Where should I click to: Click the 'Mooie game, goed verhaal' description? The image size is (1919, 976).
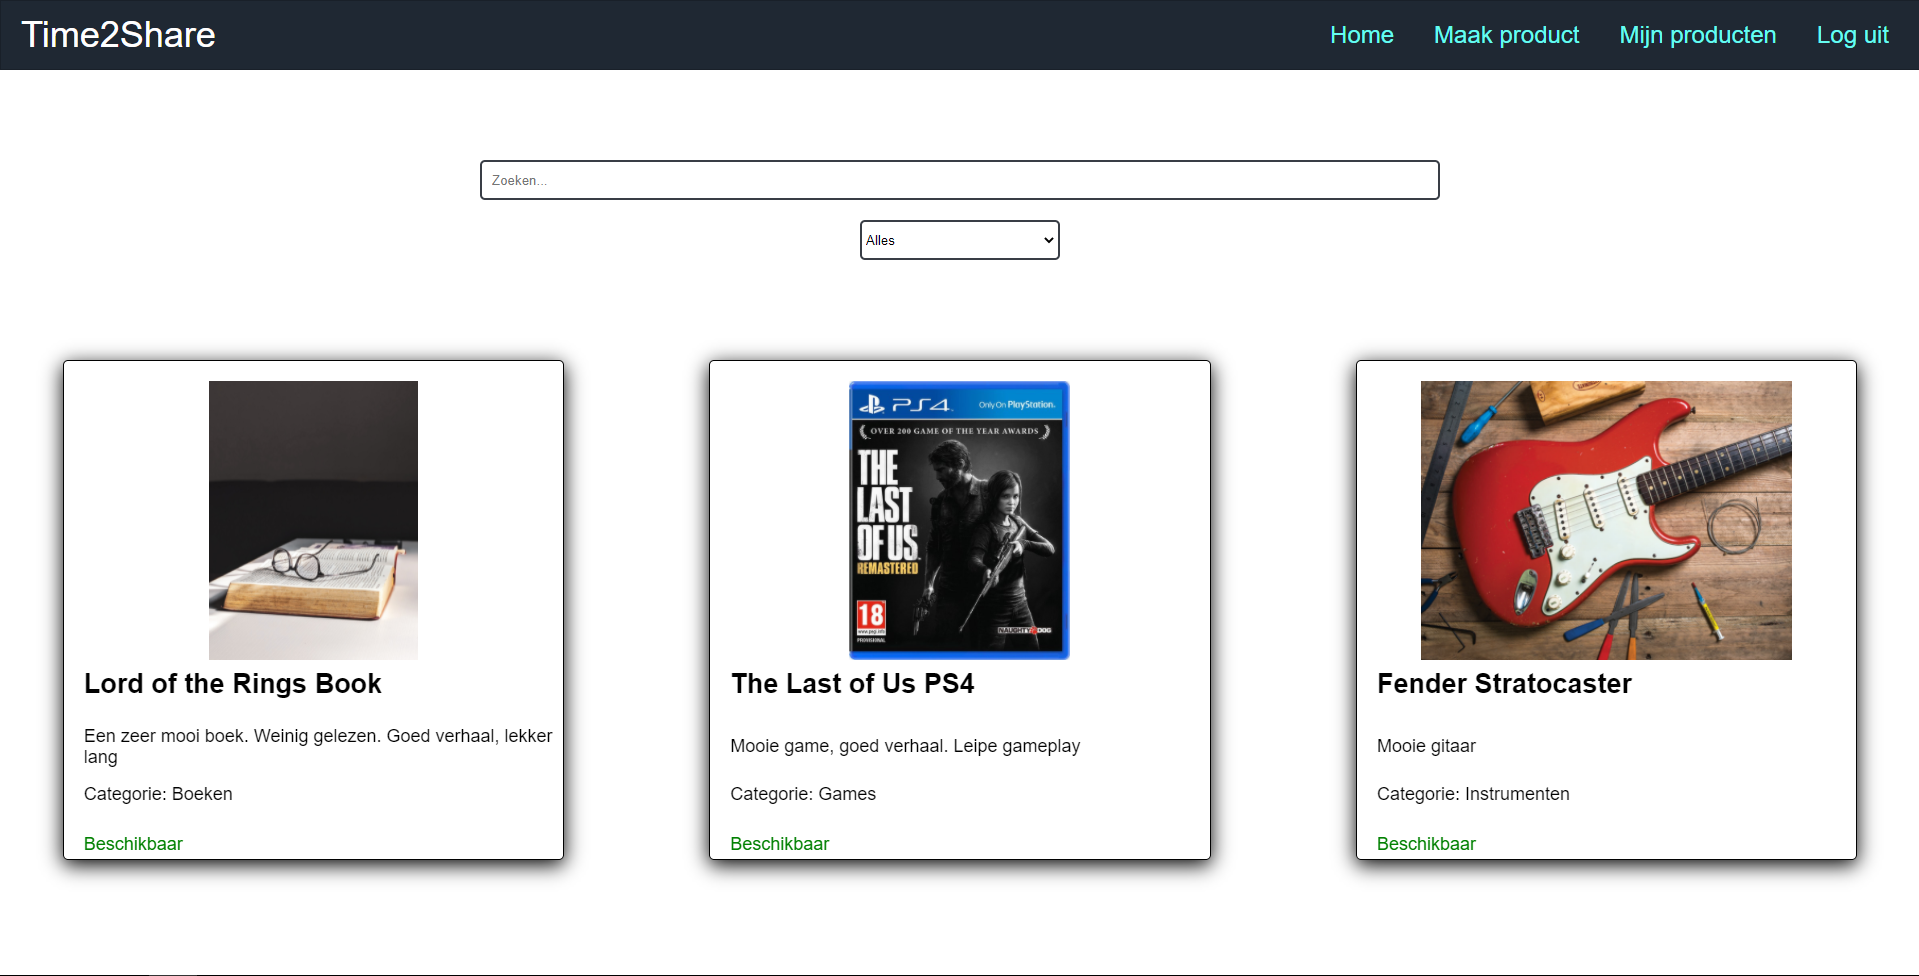[x=905, y=746]
